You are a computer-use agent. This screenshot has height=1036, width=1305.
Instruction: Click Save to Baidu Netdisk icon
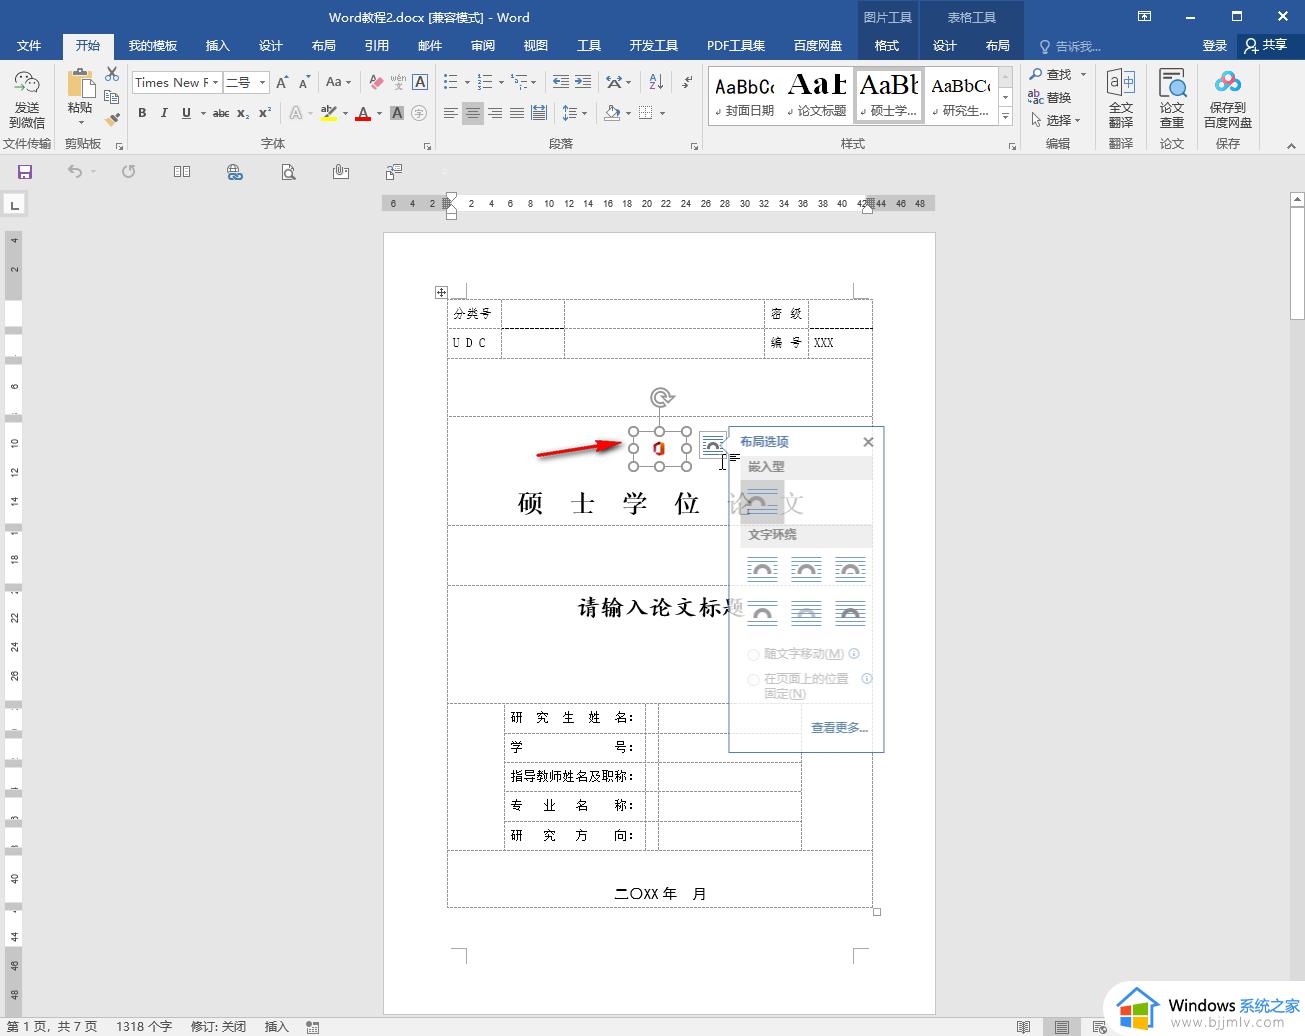pyautogui.click(x=1227, y=100)
